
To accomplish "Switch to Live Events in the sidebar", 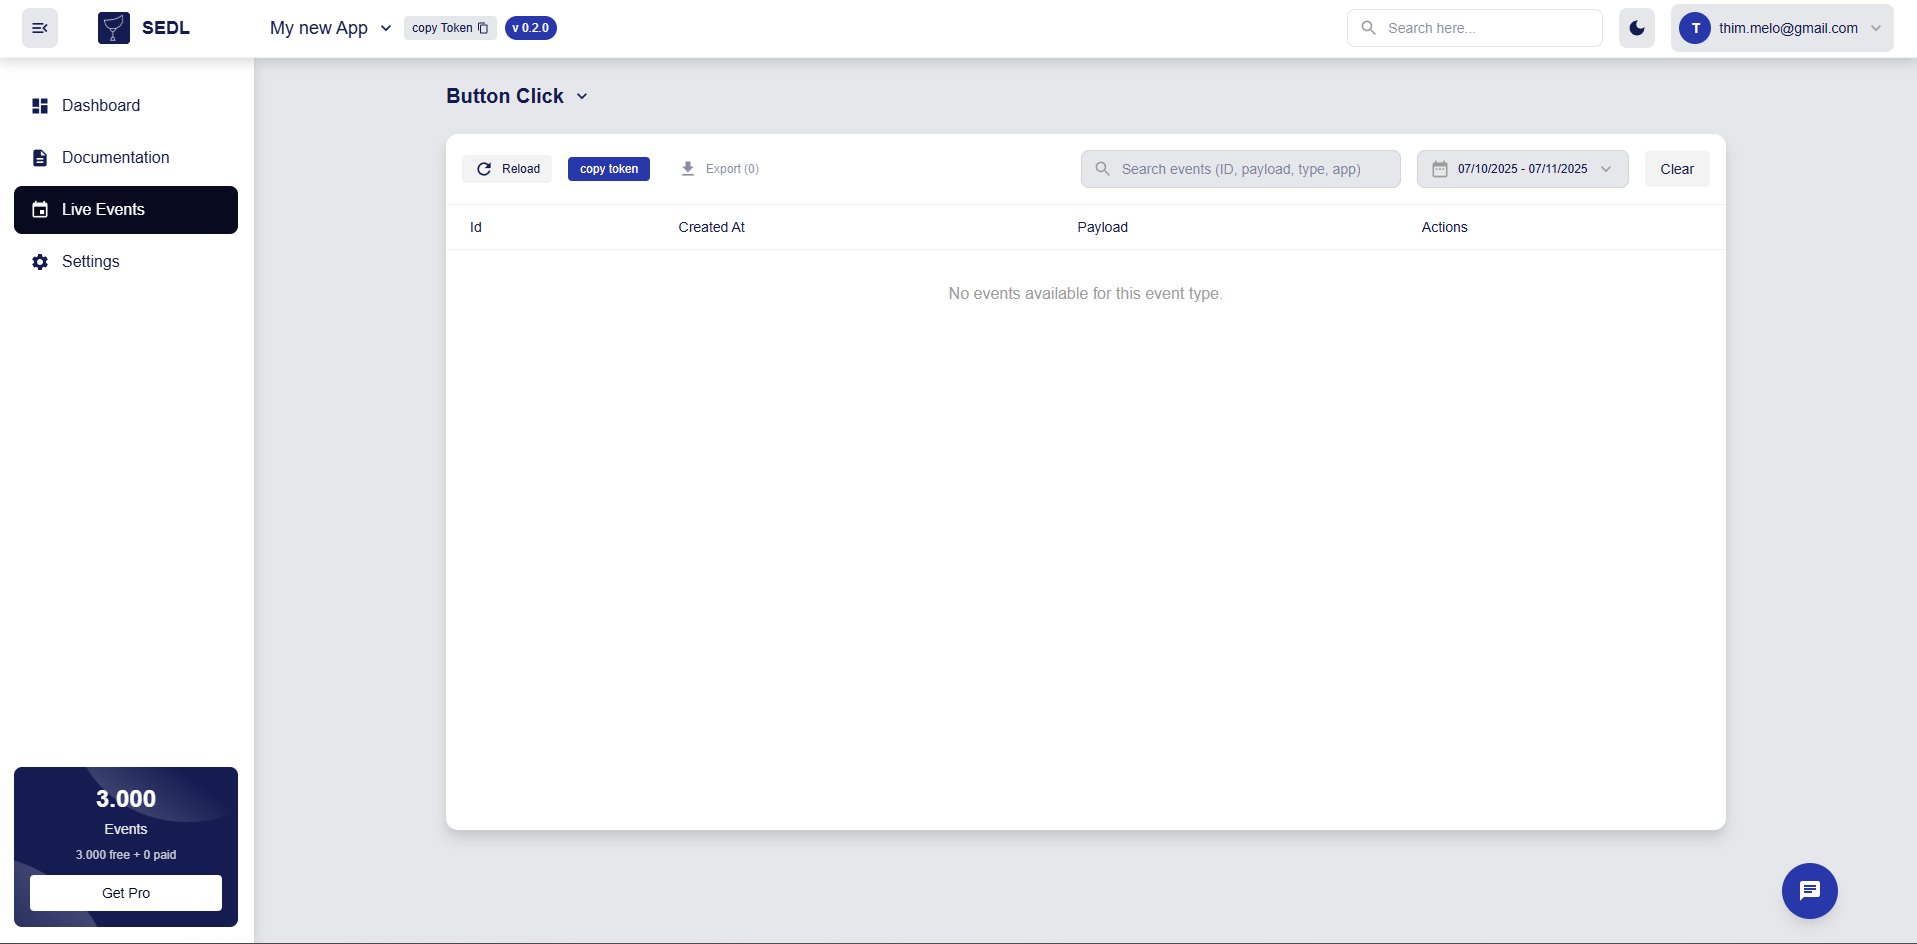I will (x=104, y=209).
